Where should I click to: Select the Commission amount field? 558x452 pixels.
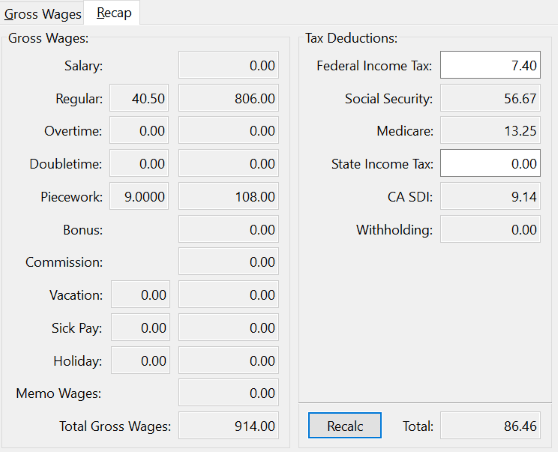228,262
